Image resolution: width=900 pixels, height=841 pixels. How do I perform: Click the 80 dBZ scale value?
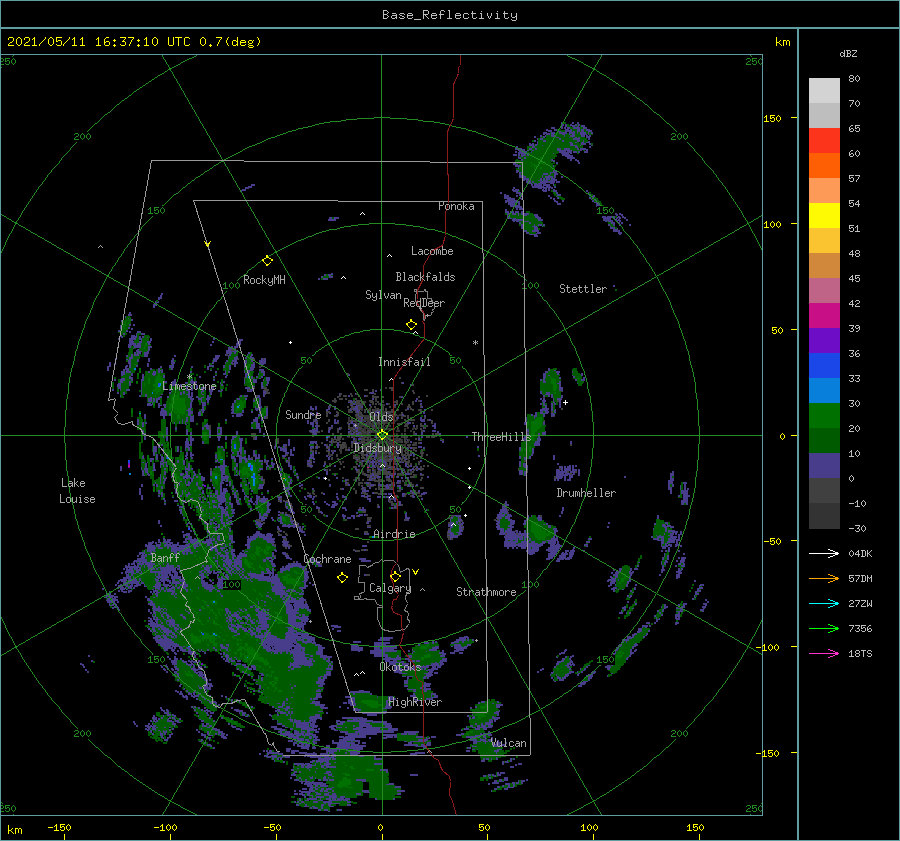click(854, 79)
